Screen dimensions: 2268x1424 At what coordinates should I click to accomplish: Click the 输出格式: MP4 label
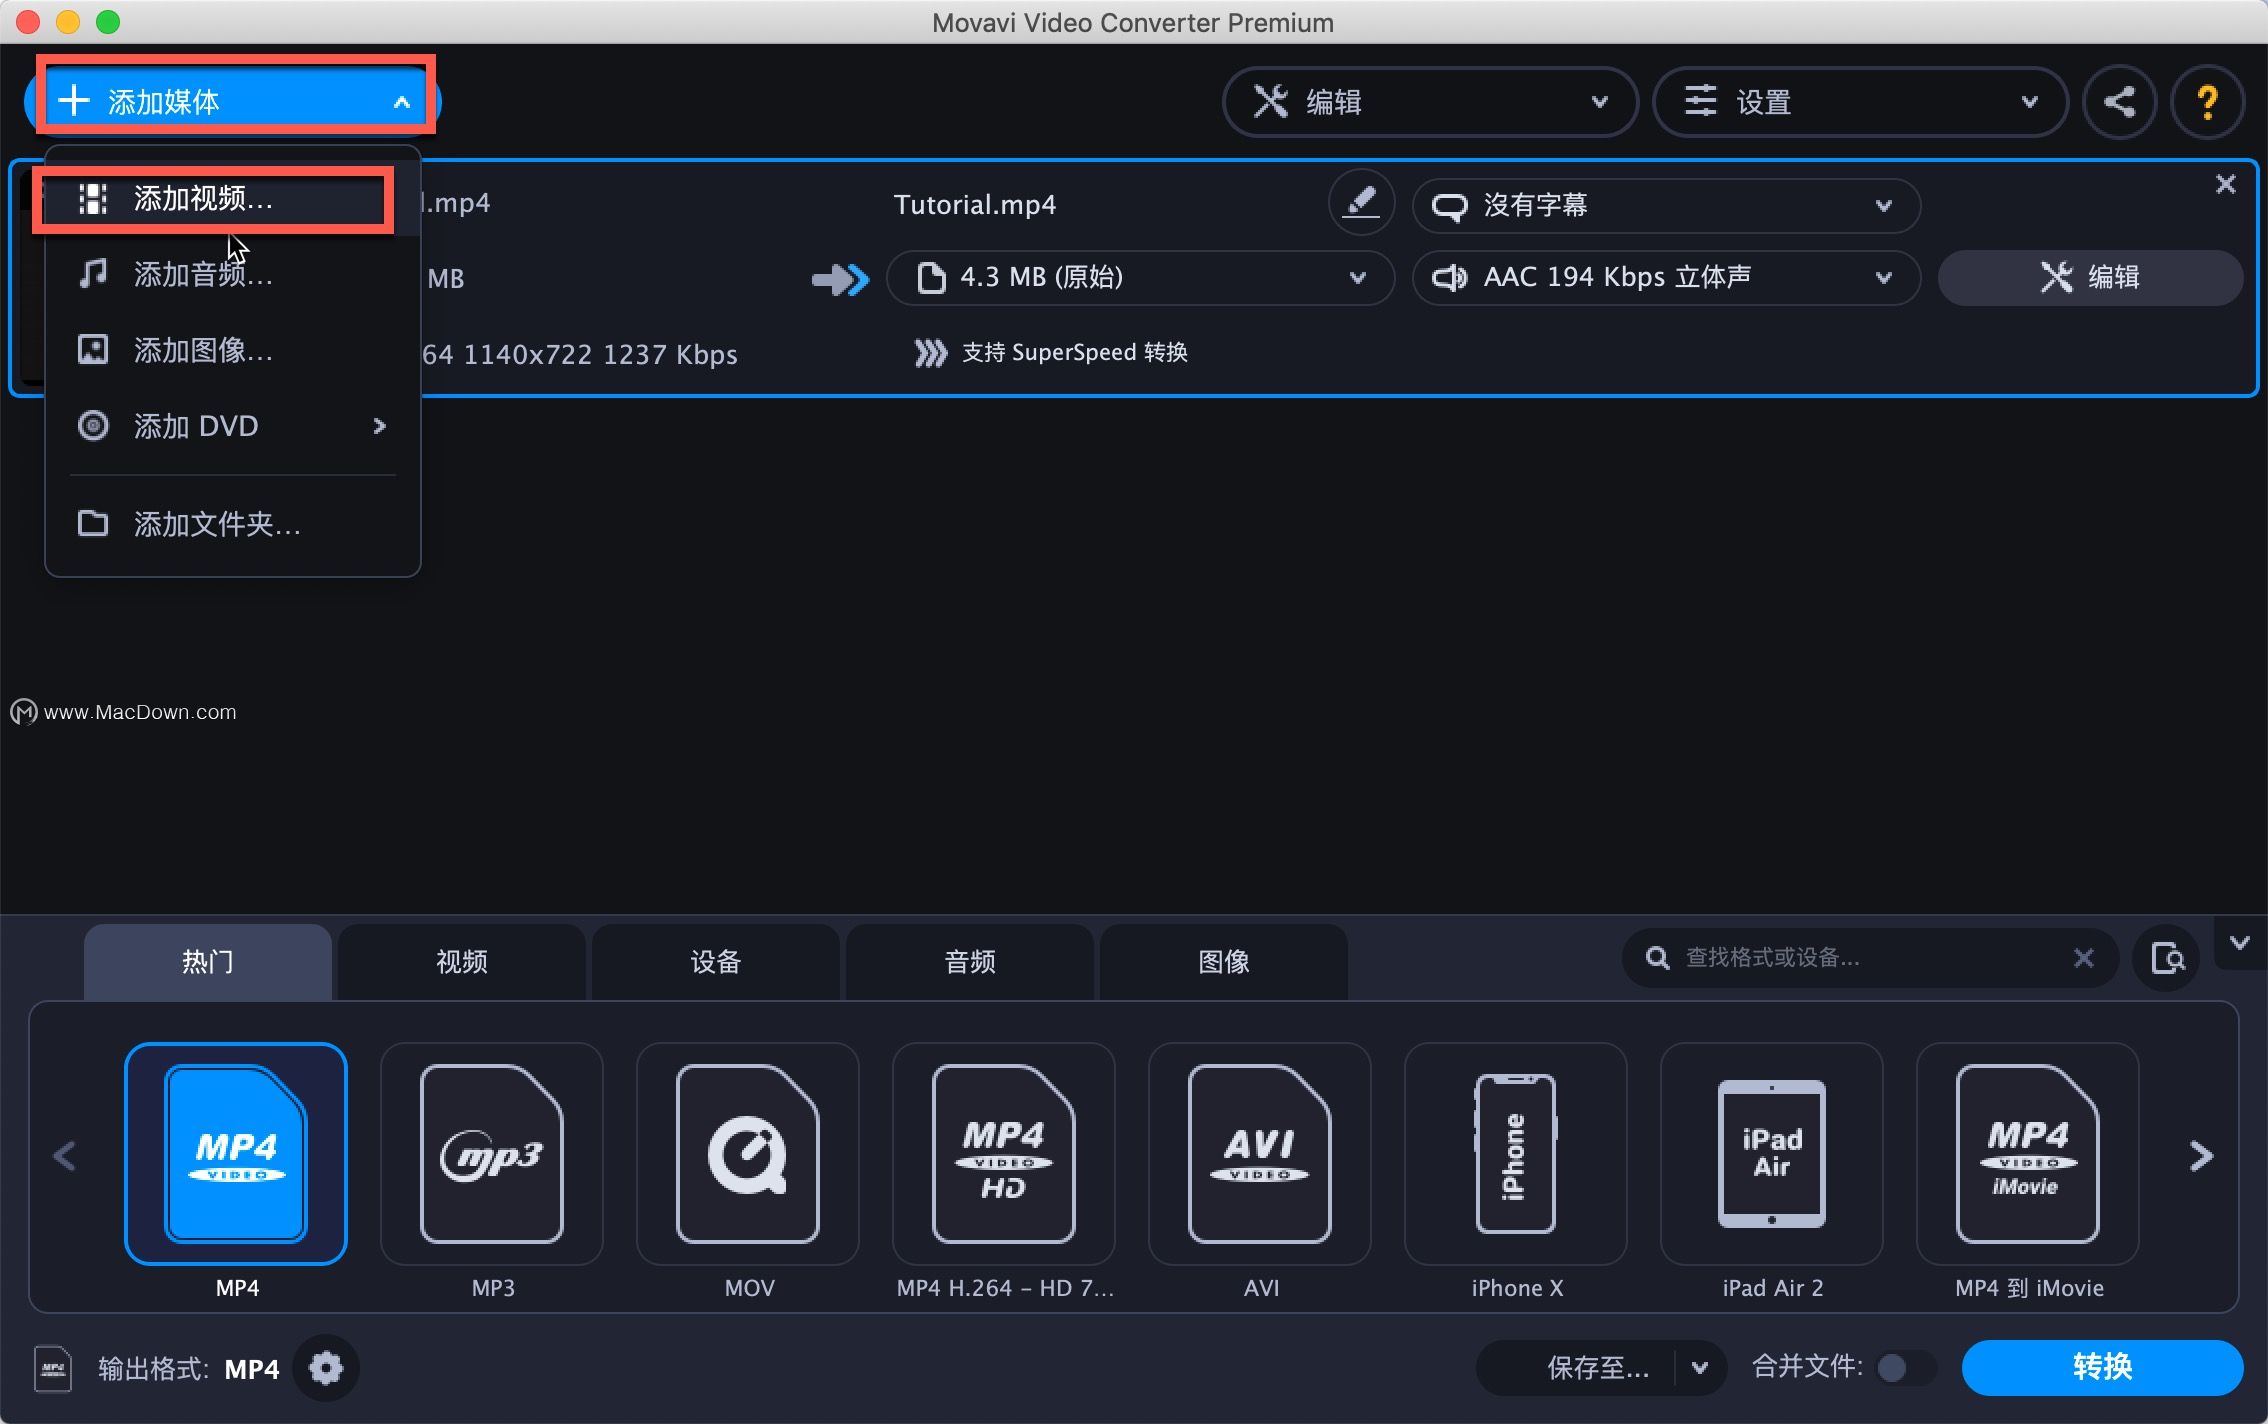(x=188, y=1368)
